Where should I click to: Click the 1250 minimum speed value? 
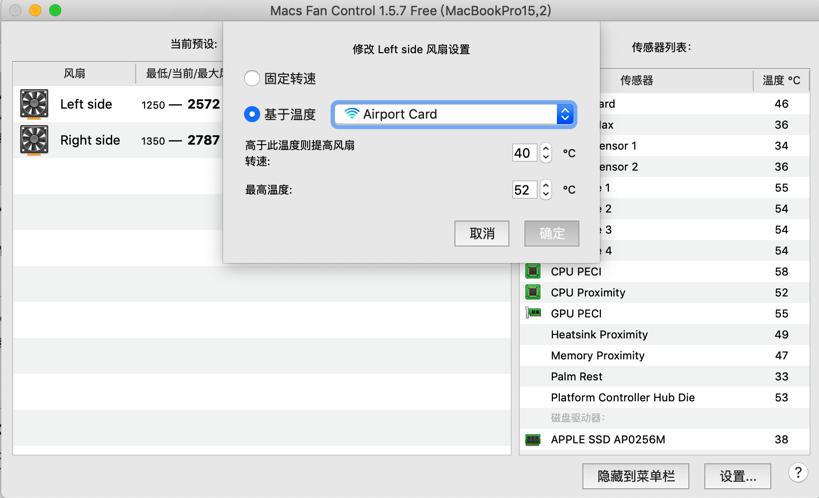pos(153,105)
